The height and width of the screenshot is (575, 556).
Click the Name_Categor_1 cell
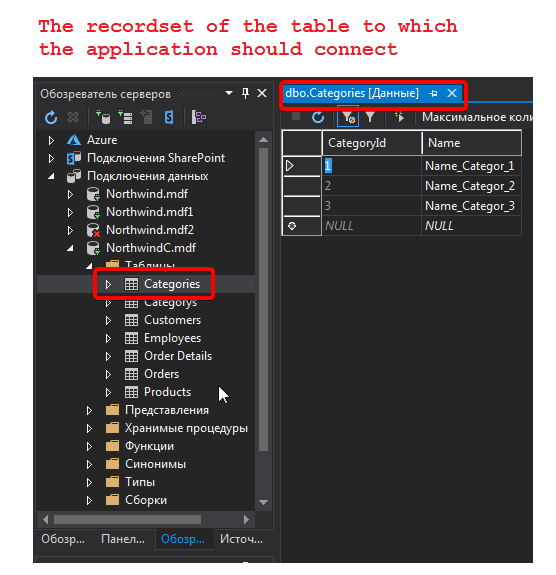pos(471,166)
